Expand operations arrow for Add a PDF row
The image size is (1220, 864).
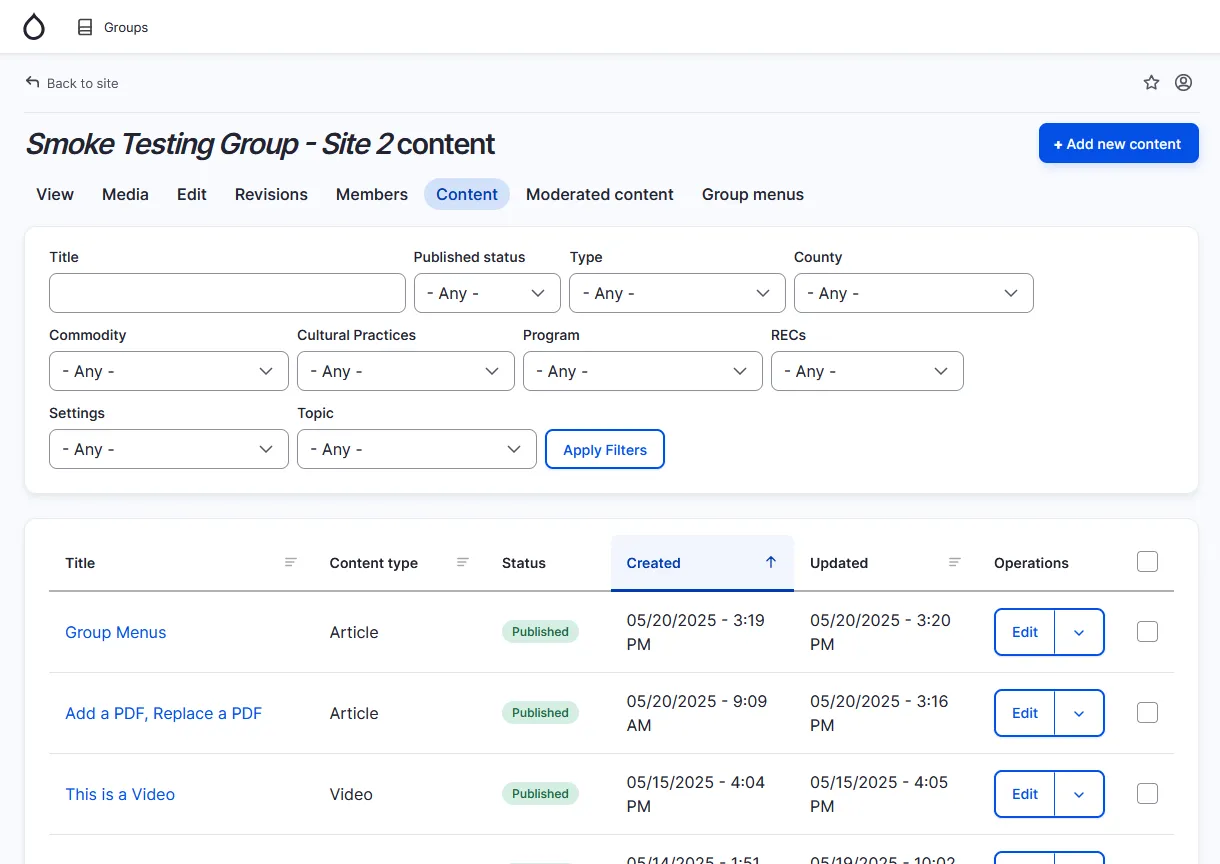(x=1079, y=713)
